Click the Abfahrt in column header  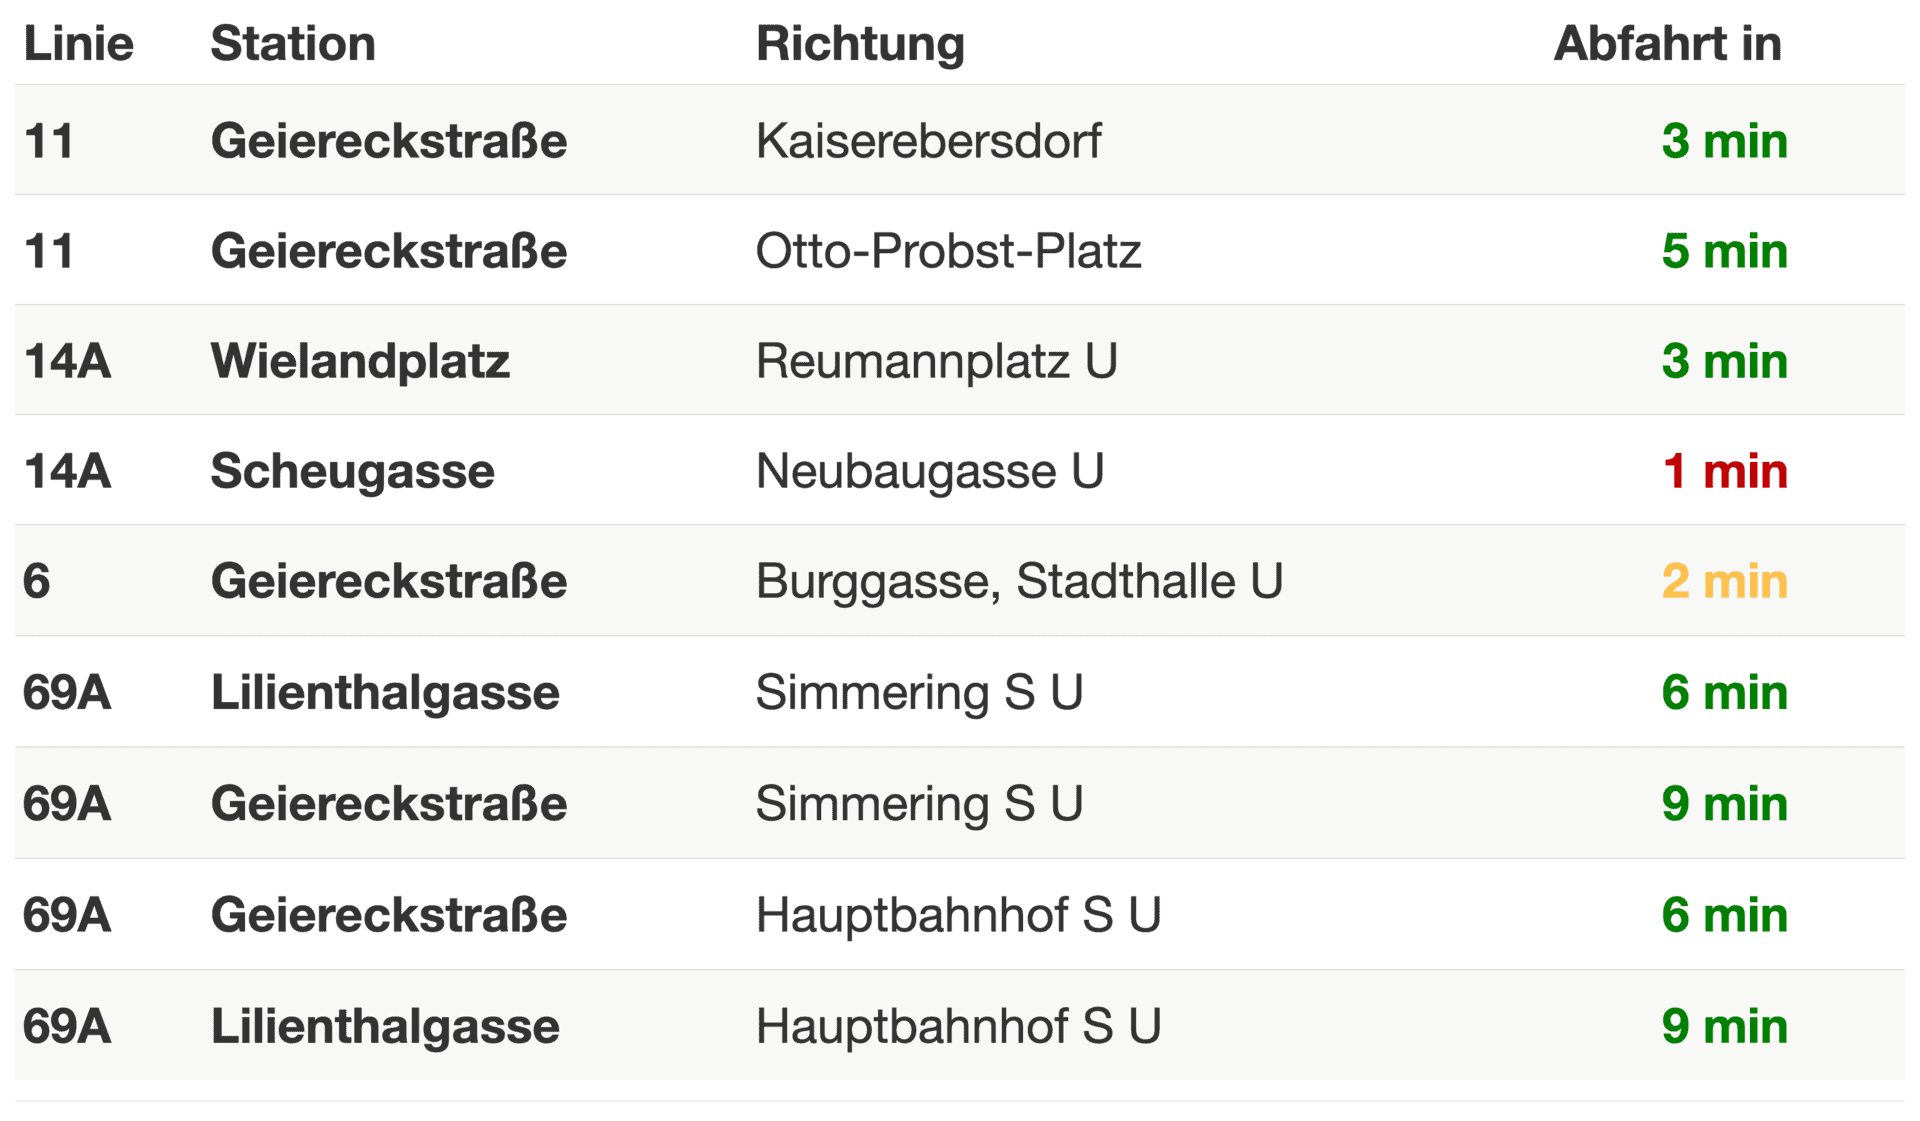pyautogui.click(x=1667, y=44)
